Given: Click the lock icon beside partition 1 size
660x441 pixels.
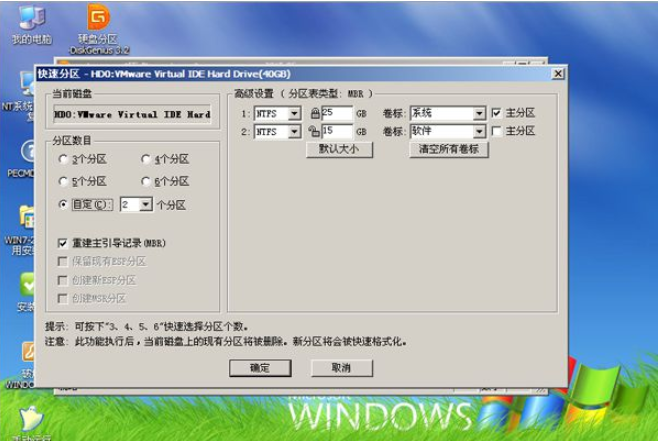Looking at the screenshot, I should click(315, 113).
